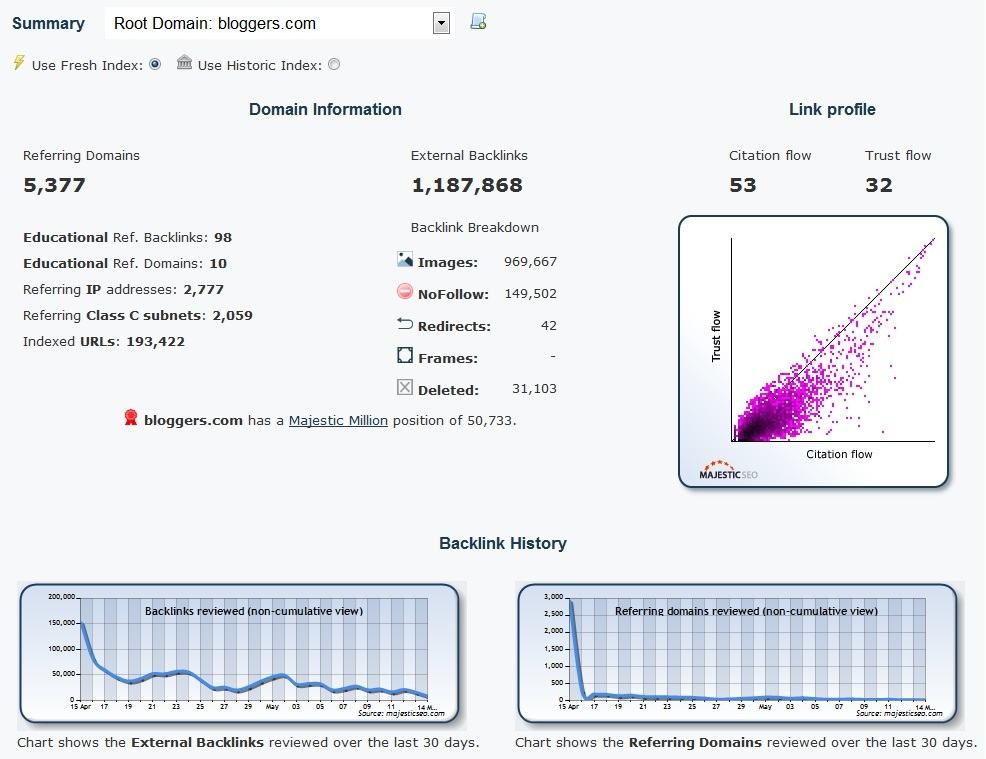
Task: Click the Citation flow label above 53
Action: [770, 155]
